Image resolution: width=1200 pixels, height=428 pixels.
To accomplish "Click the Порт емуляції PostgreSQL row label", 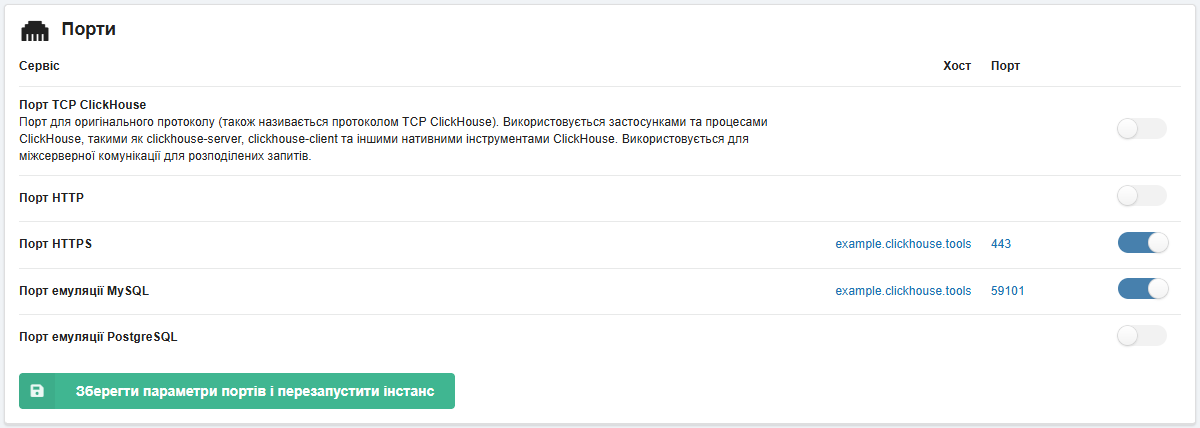I will pos(98,337).
